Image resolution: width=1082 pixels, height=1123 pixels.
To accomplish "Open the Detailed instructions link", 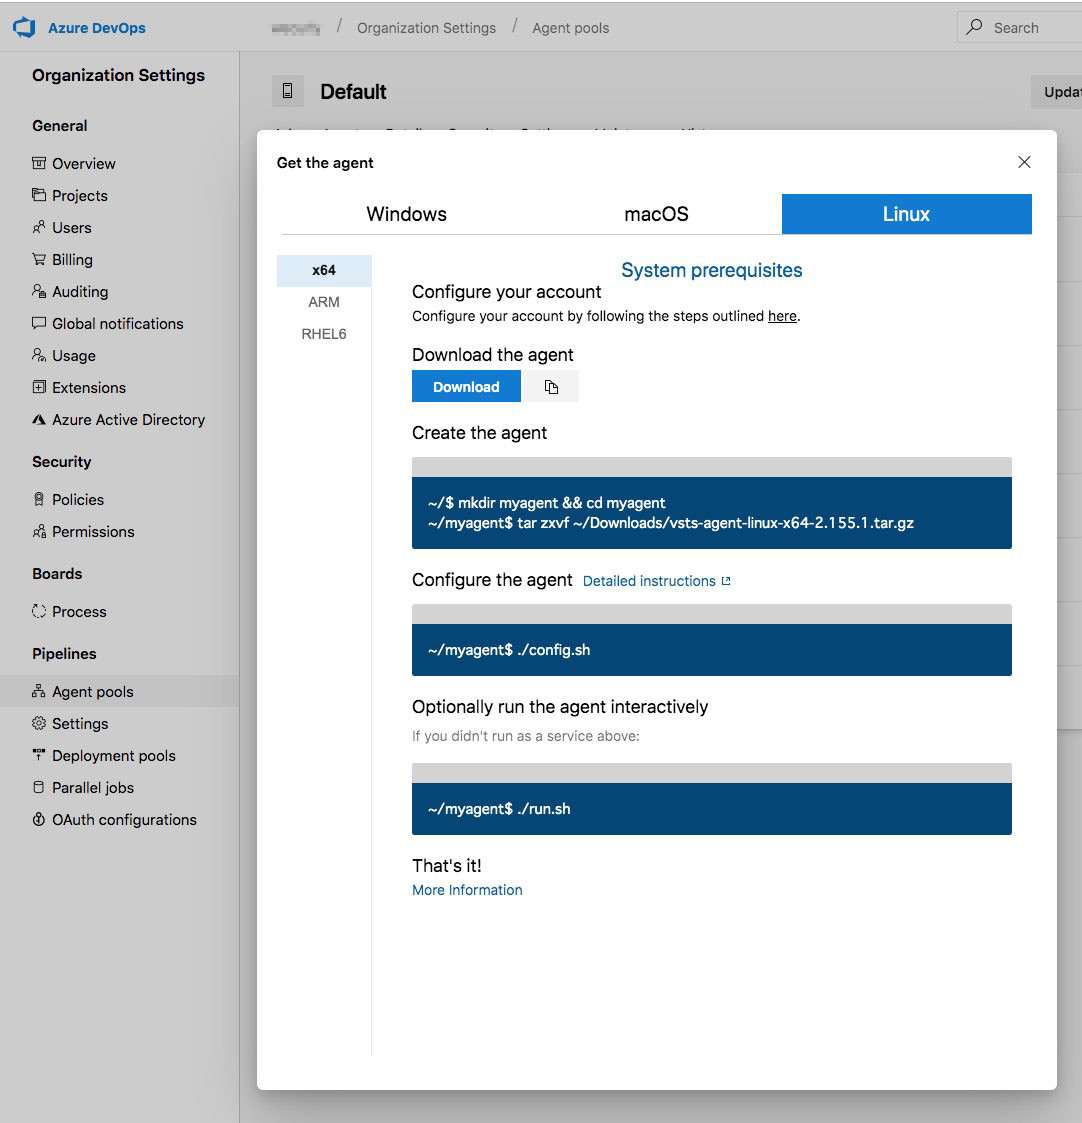I will click(x=657, y=581).
